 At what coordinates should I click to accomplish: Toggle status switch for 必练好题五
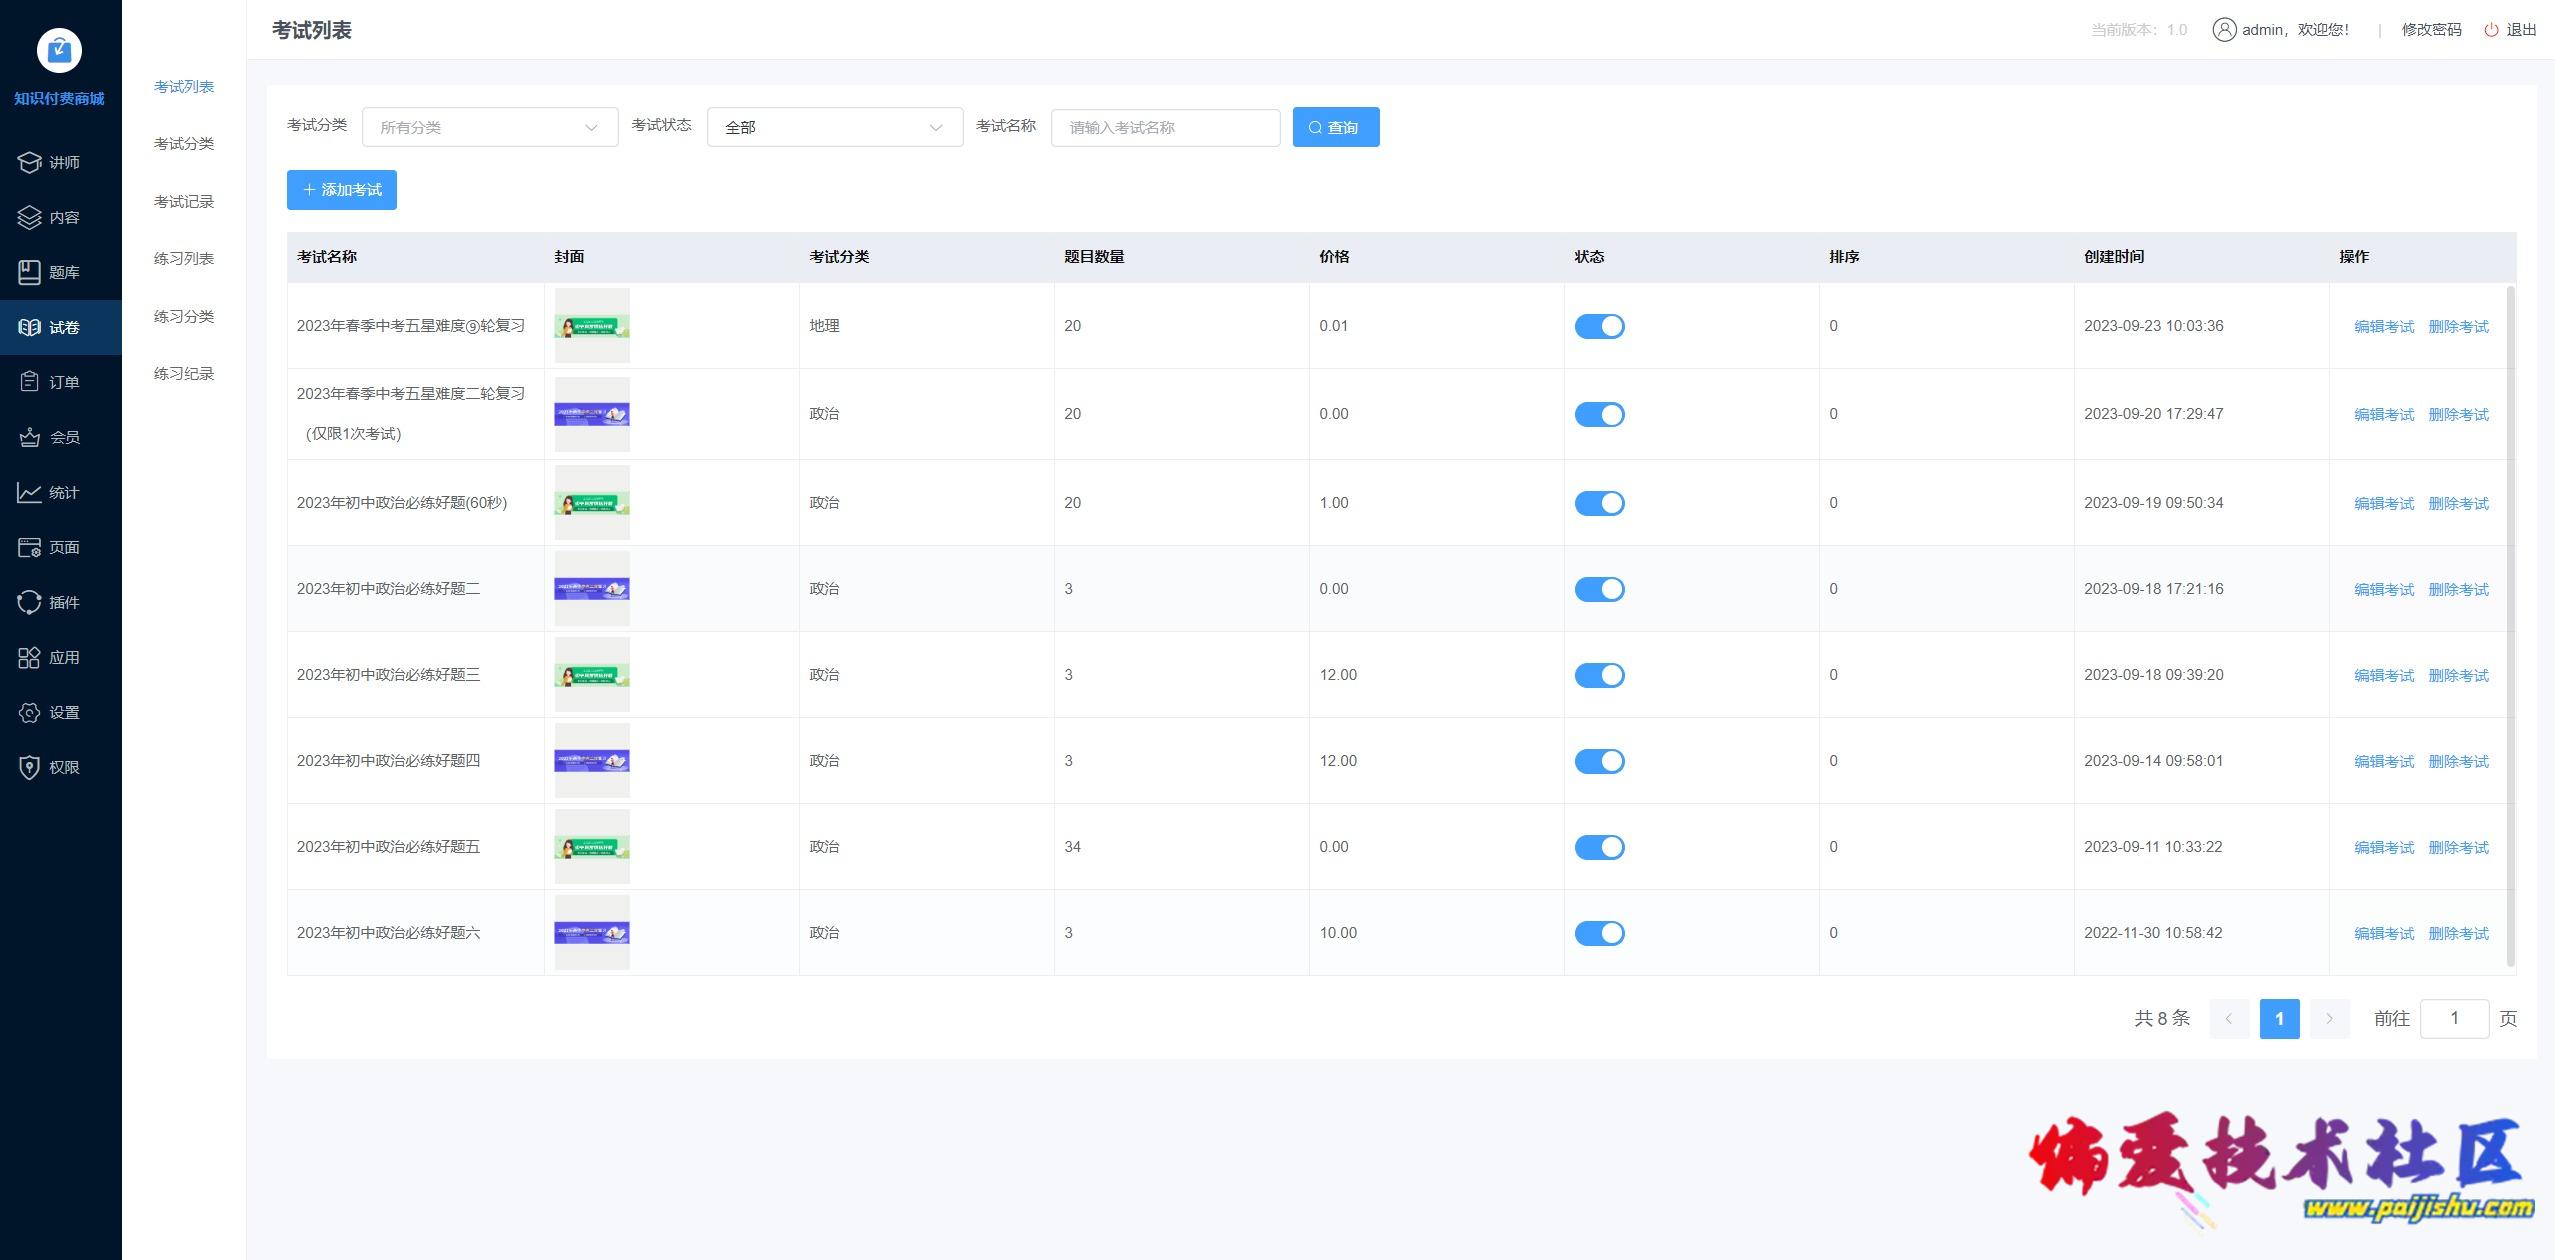click(1600, 847)
